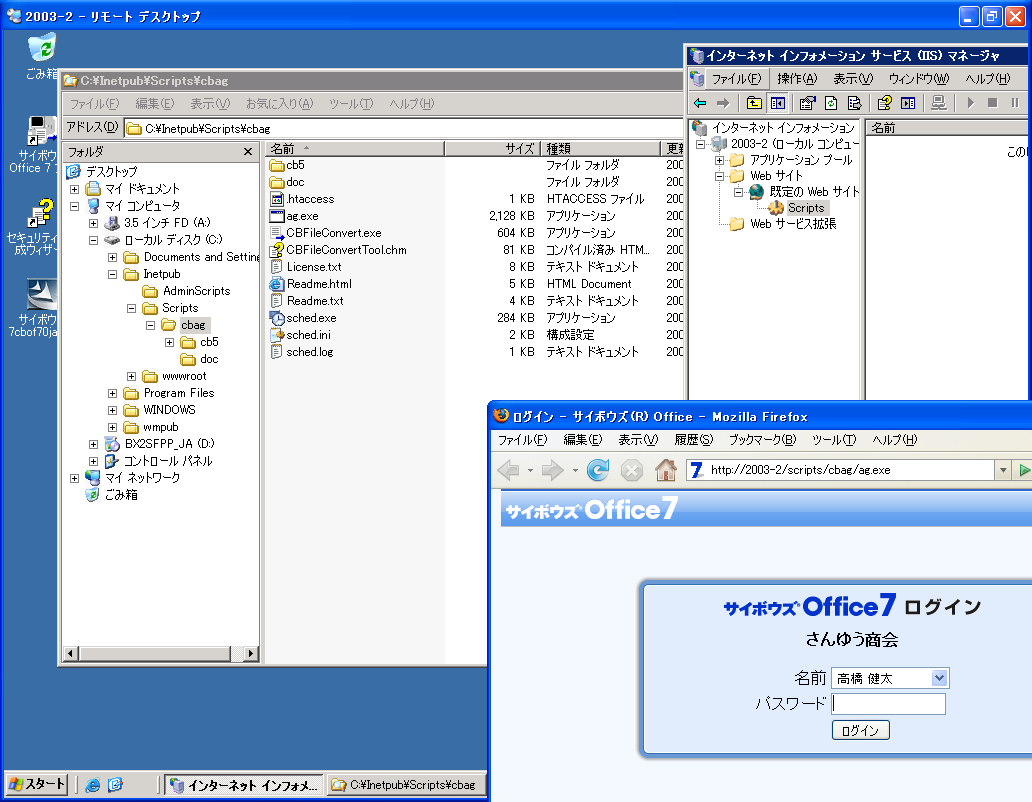Click IIS Manager export list icon
Screen dimensions: 1032x802
coord(854,103)
